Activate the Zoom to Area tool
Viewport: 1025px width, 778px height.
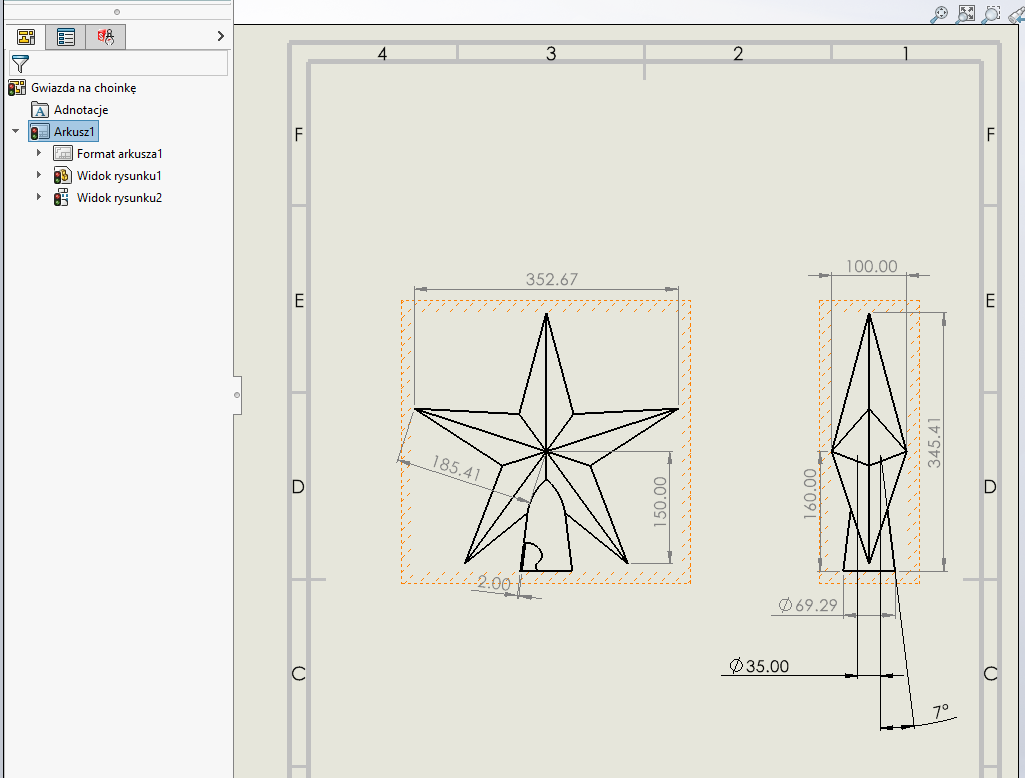click(991, 13)
